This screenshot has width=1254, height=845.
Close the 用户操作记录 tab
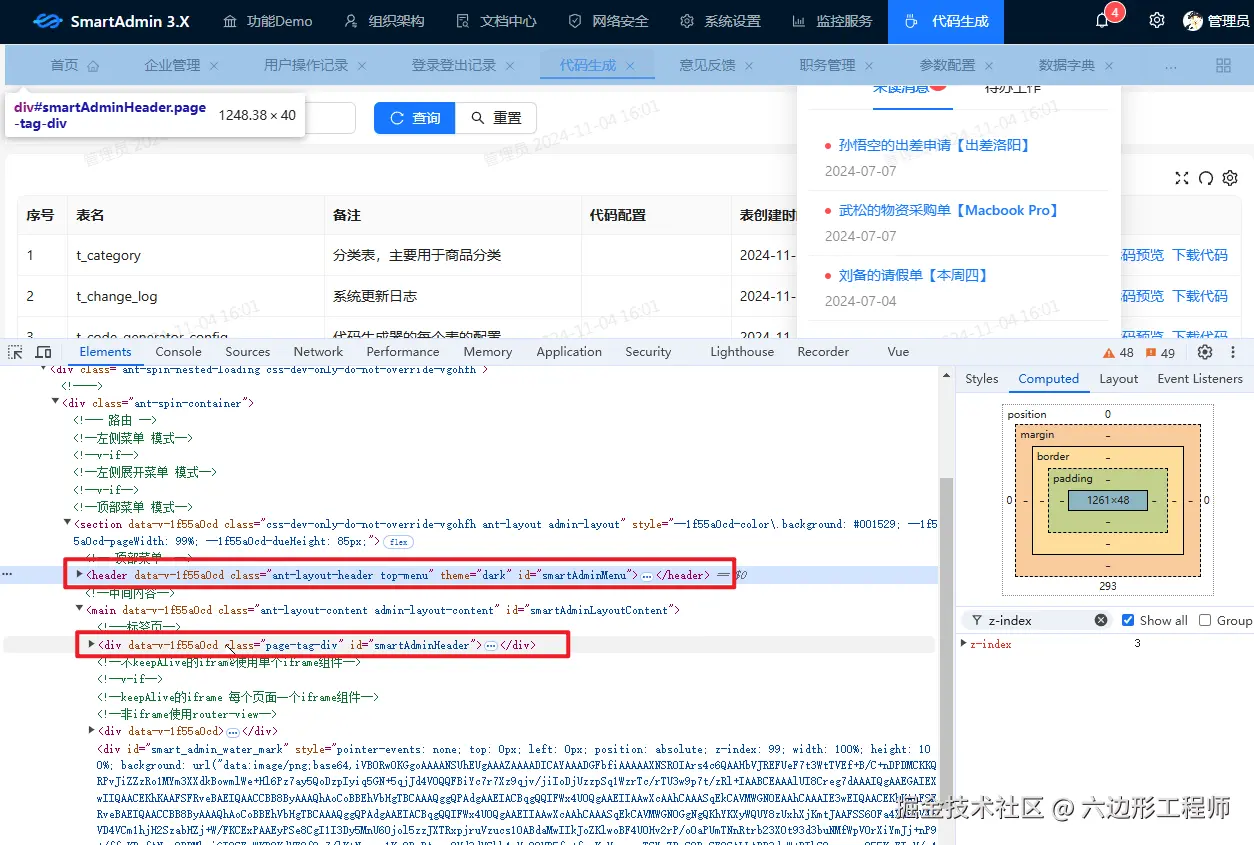(x=362, y=65)
